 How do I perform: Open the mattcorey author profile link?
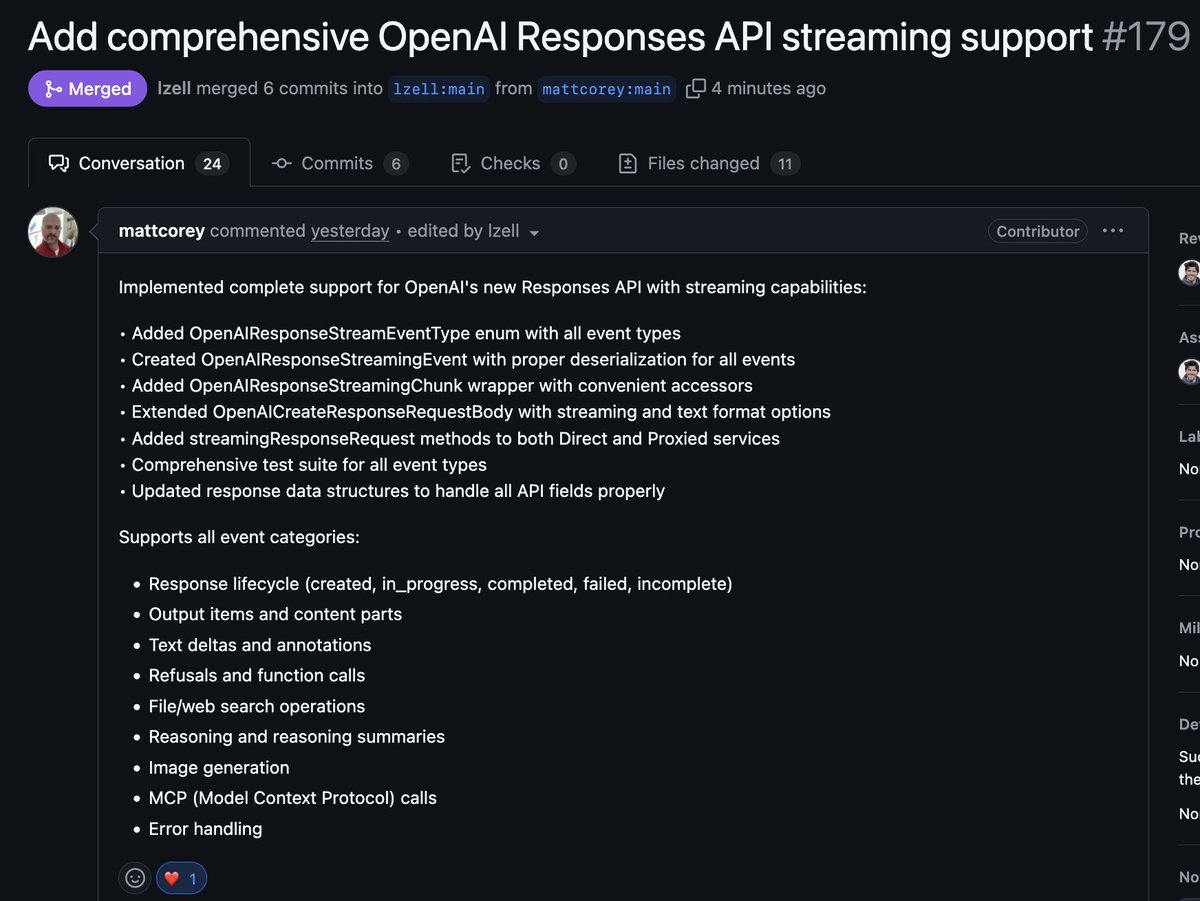[x=161, y=231]
